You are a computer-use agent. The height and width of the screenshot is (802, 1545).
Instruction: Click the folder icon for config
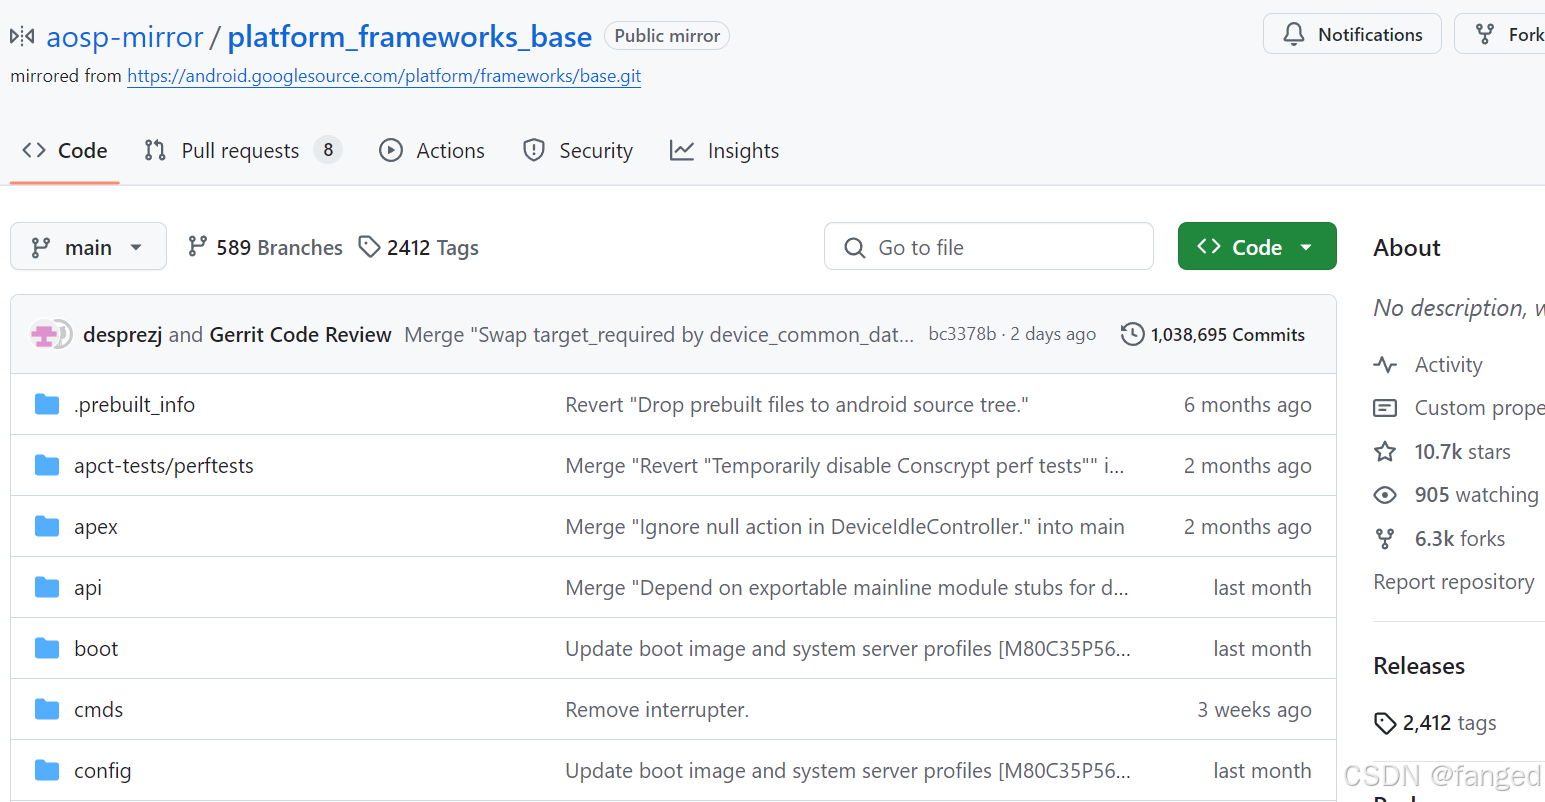[x=47, y=770]
